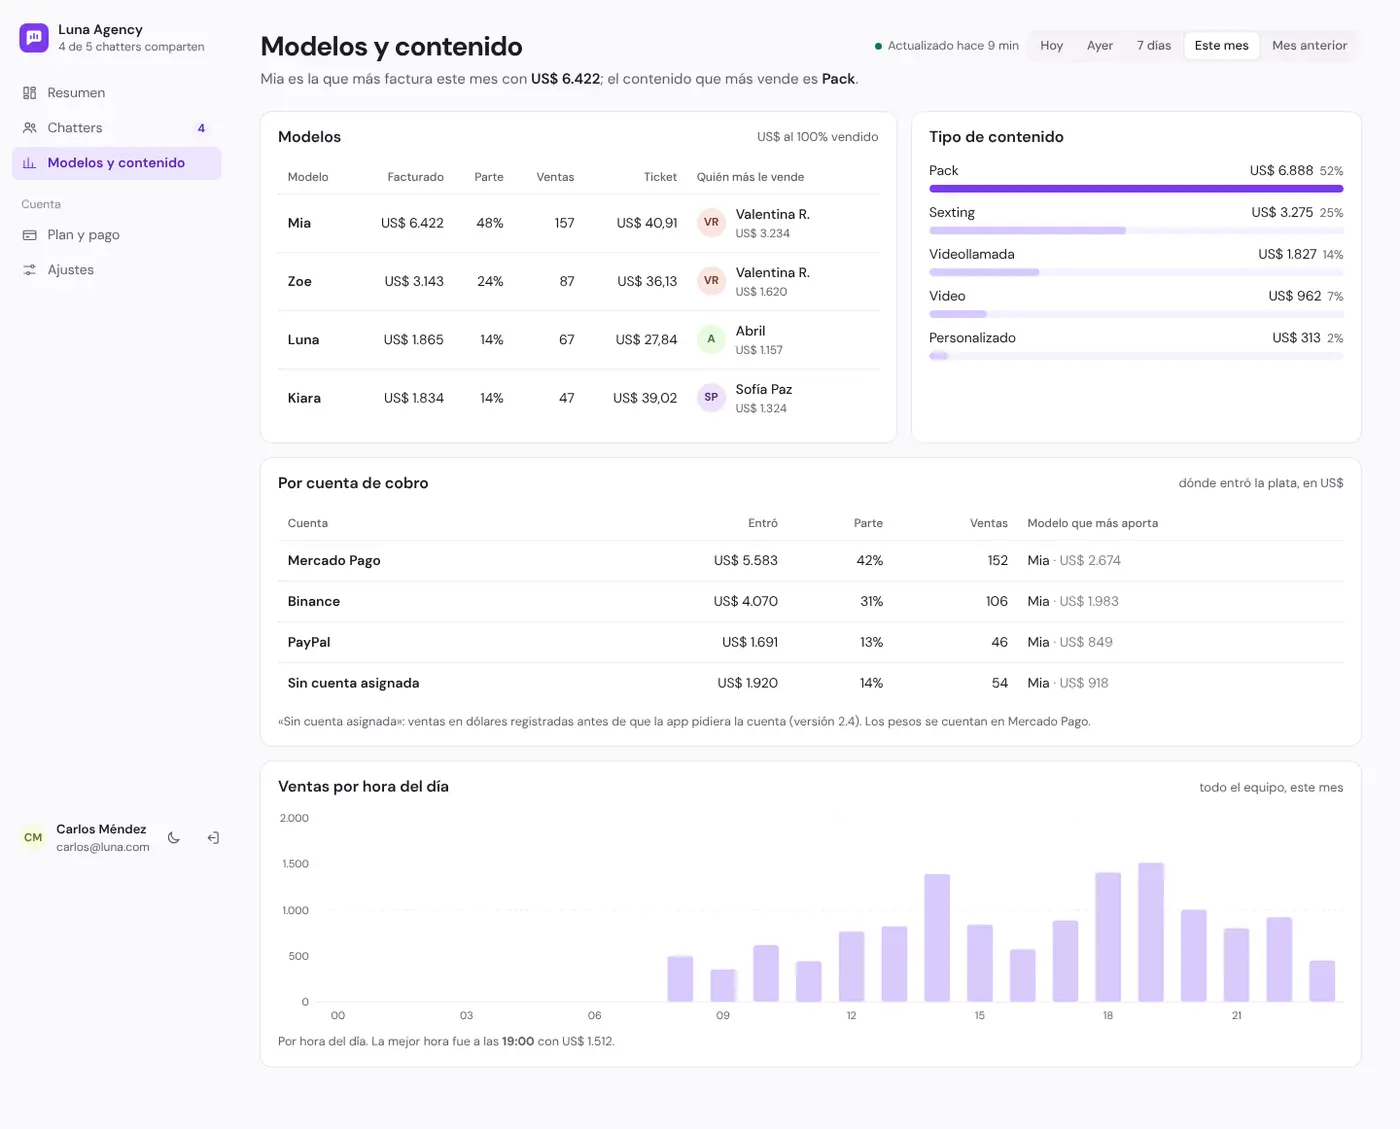Click Carlos Méndez user name
1400x1129 pixels.
(101, 829)
